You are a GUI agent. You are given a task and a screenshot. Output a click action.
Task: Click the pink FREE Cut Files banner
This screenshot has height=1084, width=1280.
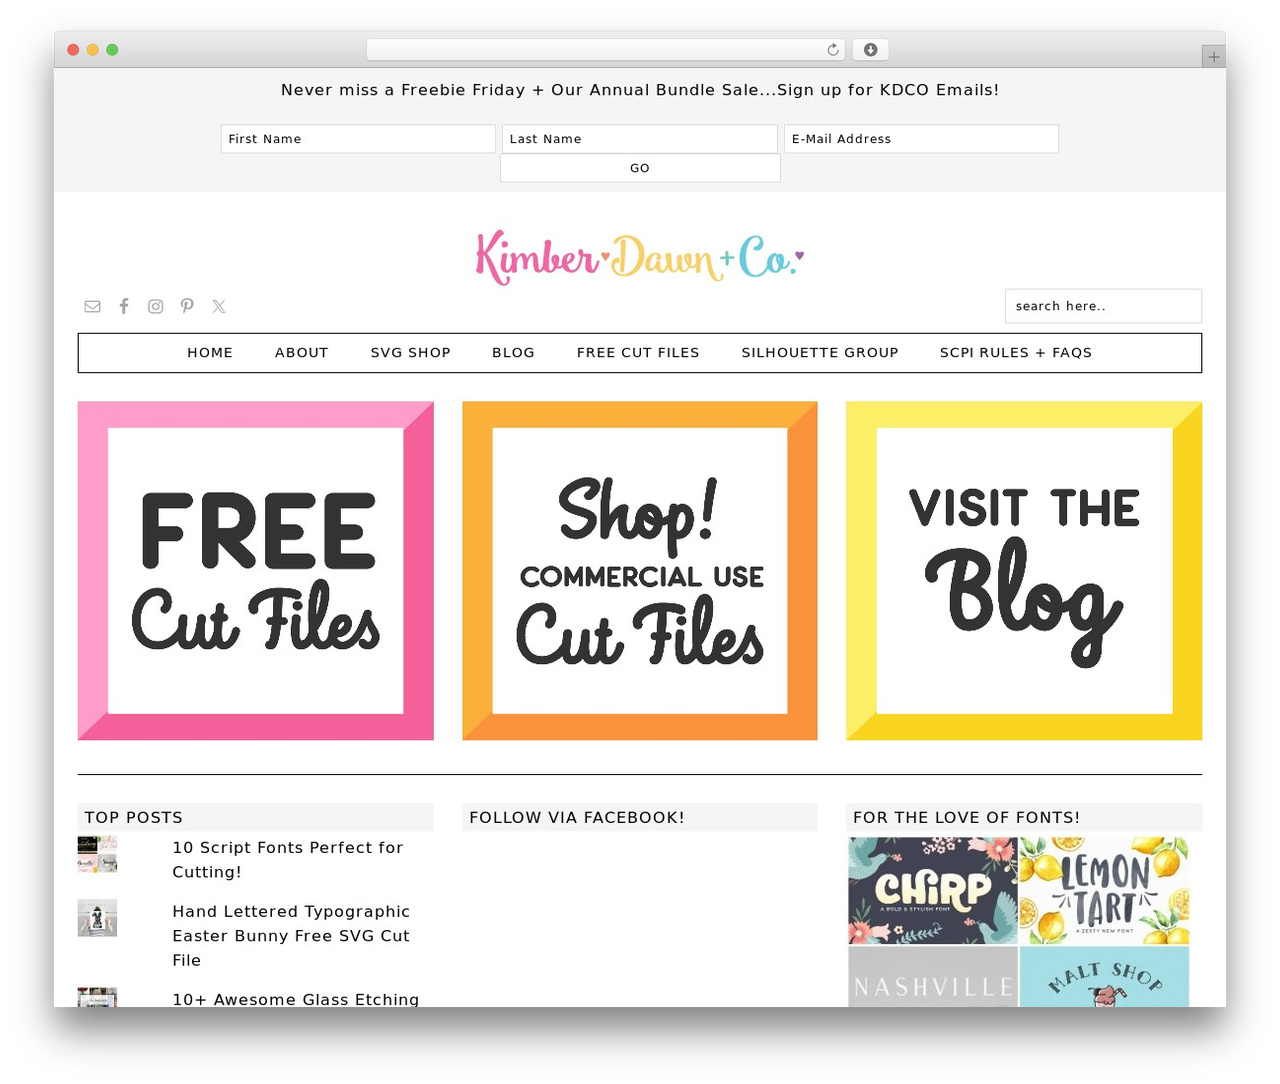(x=256, y=571)
